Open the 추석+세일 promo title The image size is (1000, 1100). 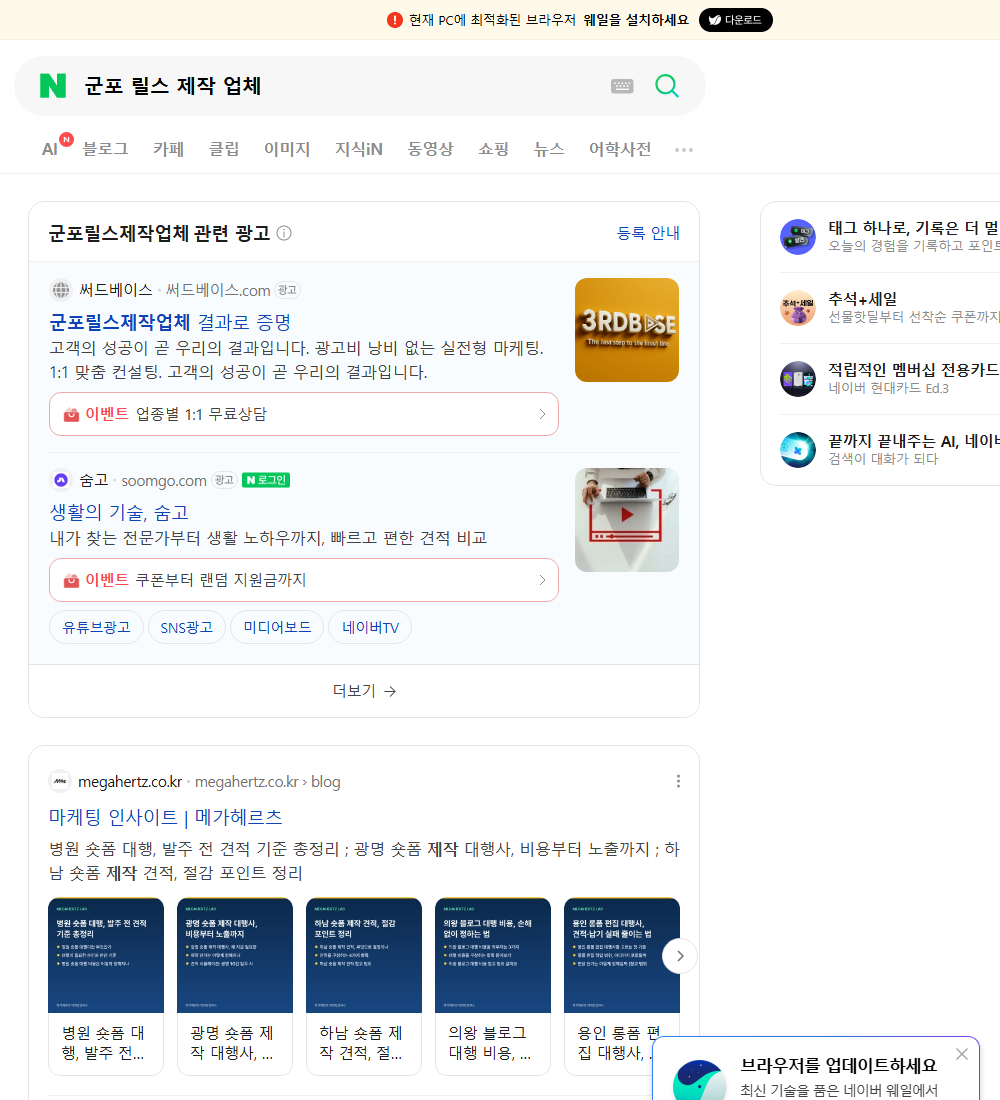pyautogui.click(x=862, y=299)
